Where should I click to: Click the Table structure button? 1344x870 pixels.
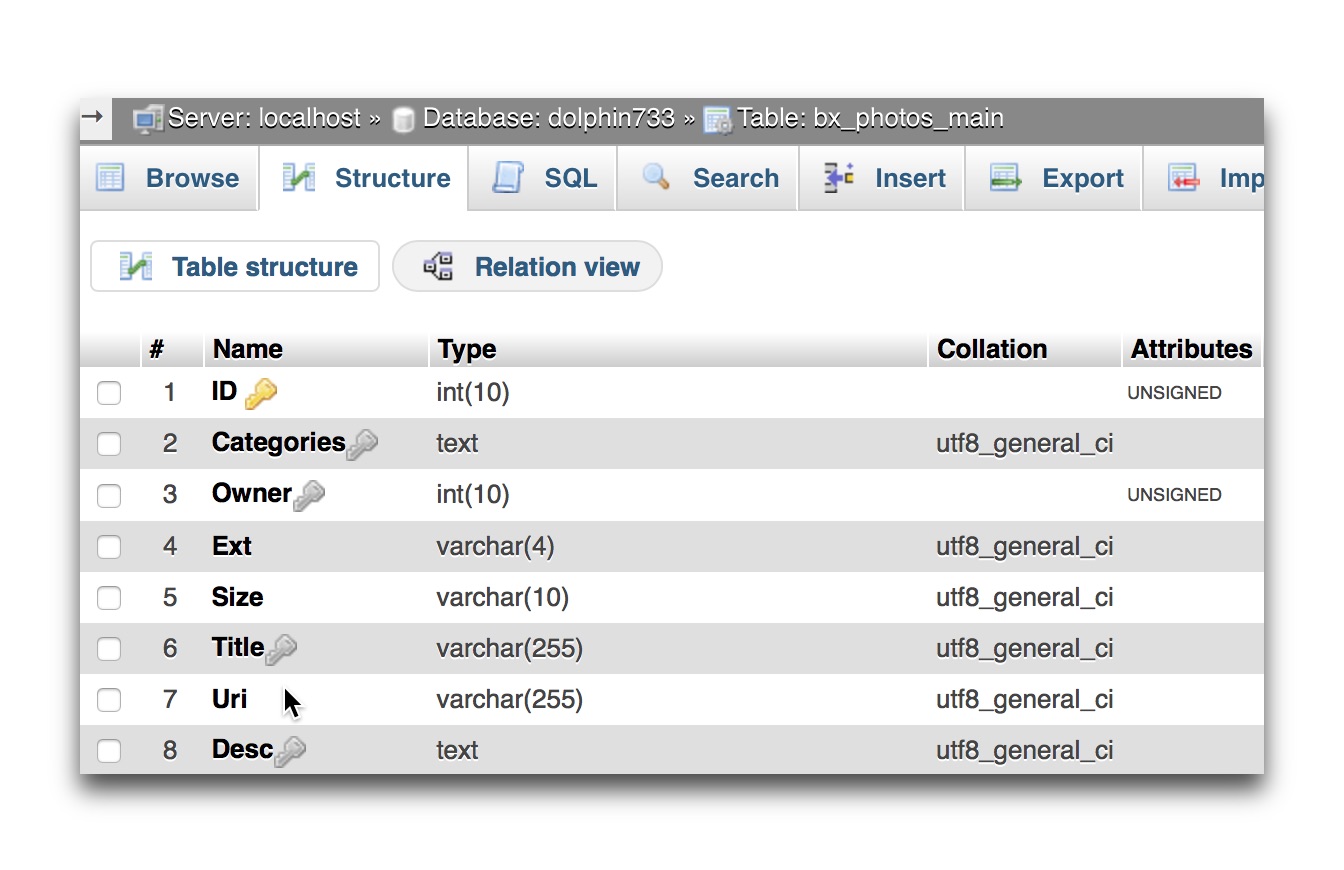coord(236,267)
